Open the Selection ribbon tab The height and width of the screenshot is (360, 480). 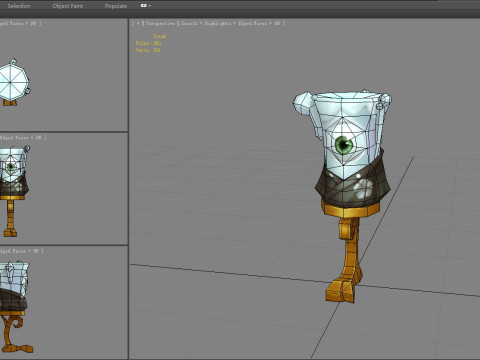[19, 6]
